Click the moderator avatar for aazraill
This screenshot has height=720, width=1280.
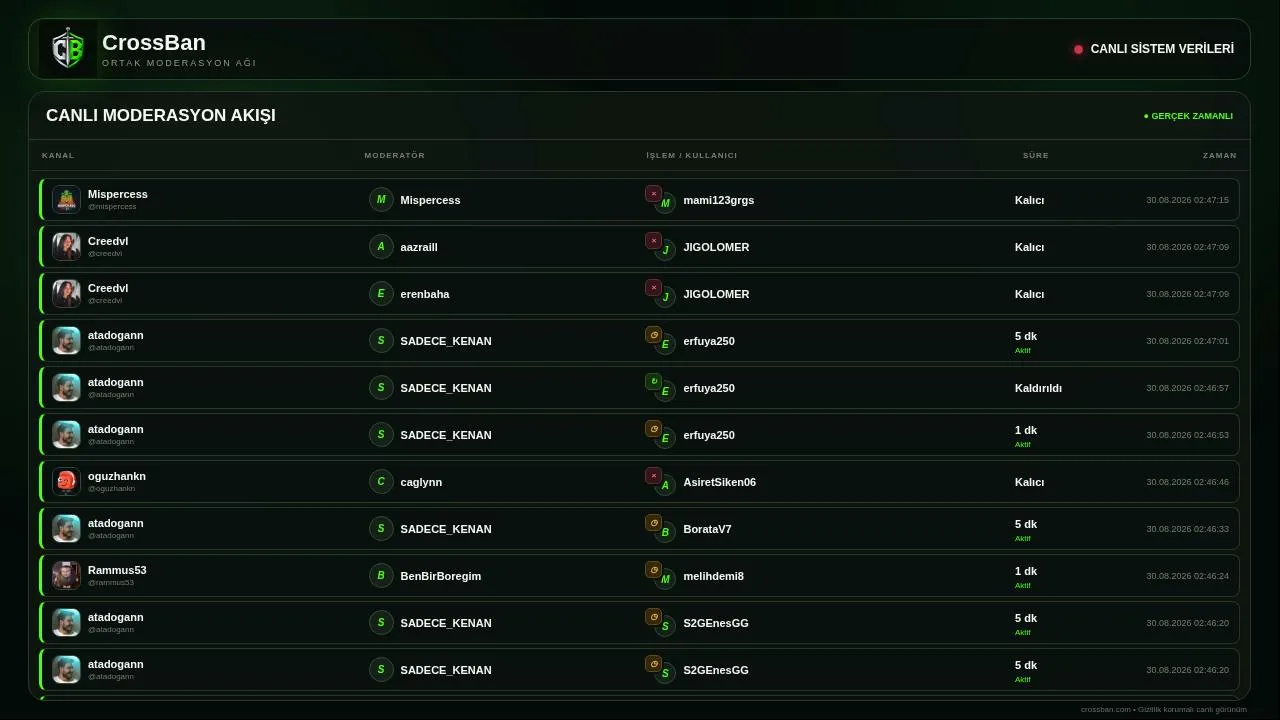381,246
